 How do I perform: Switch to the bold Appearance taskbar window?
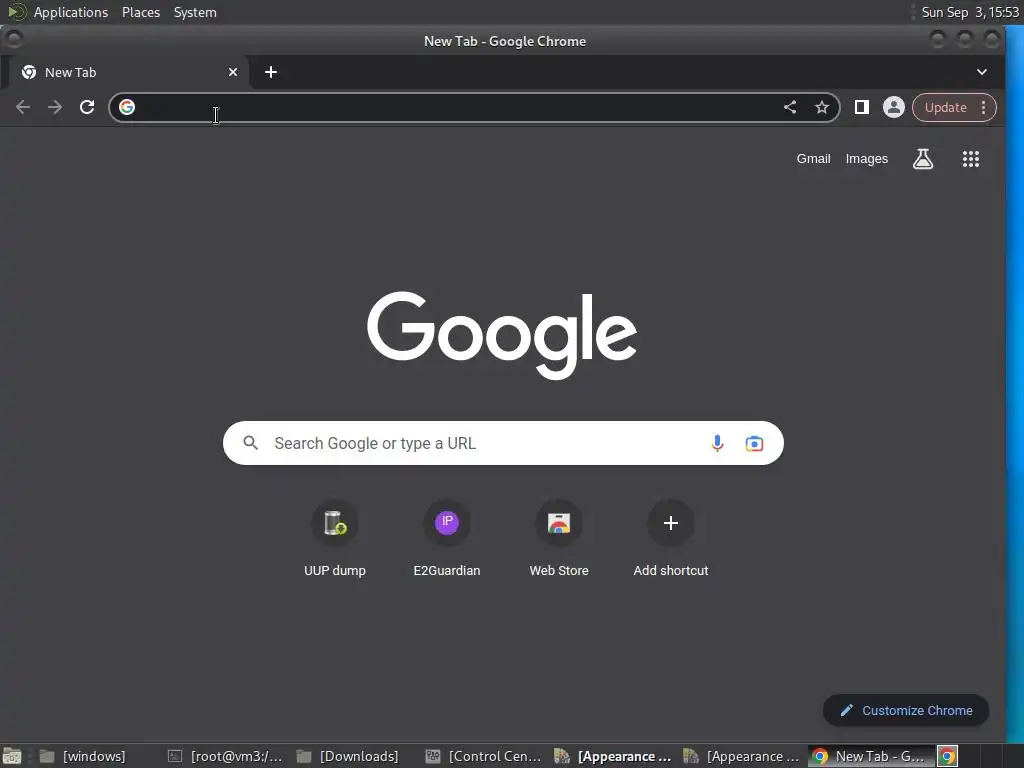click(x=613, y=756)
